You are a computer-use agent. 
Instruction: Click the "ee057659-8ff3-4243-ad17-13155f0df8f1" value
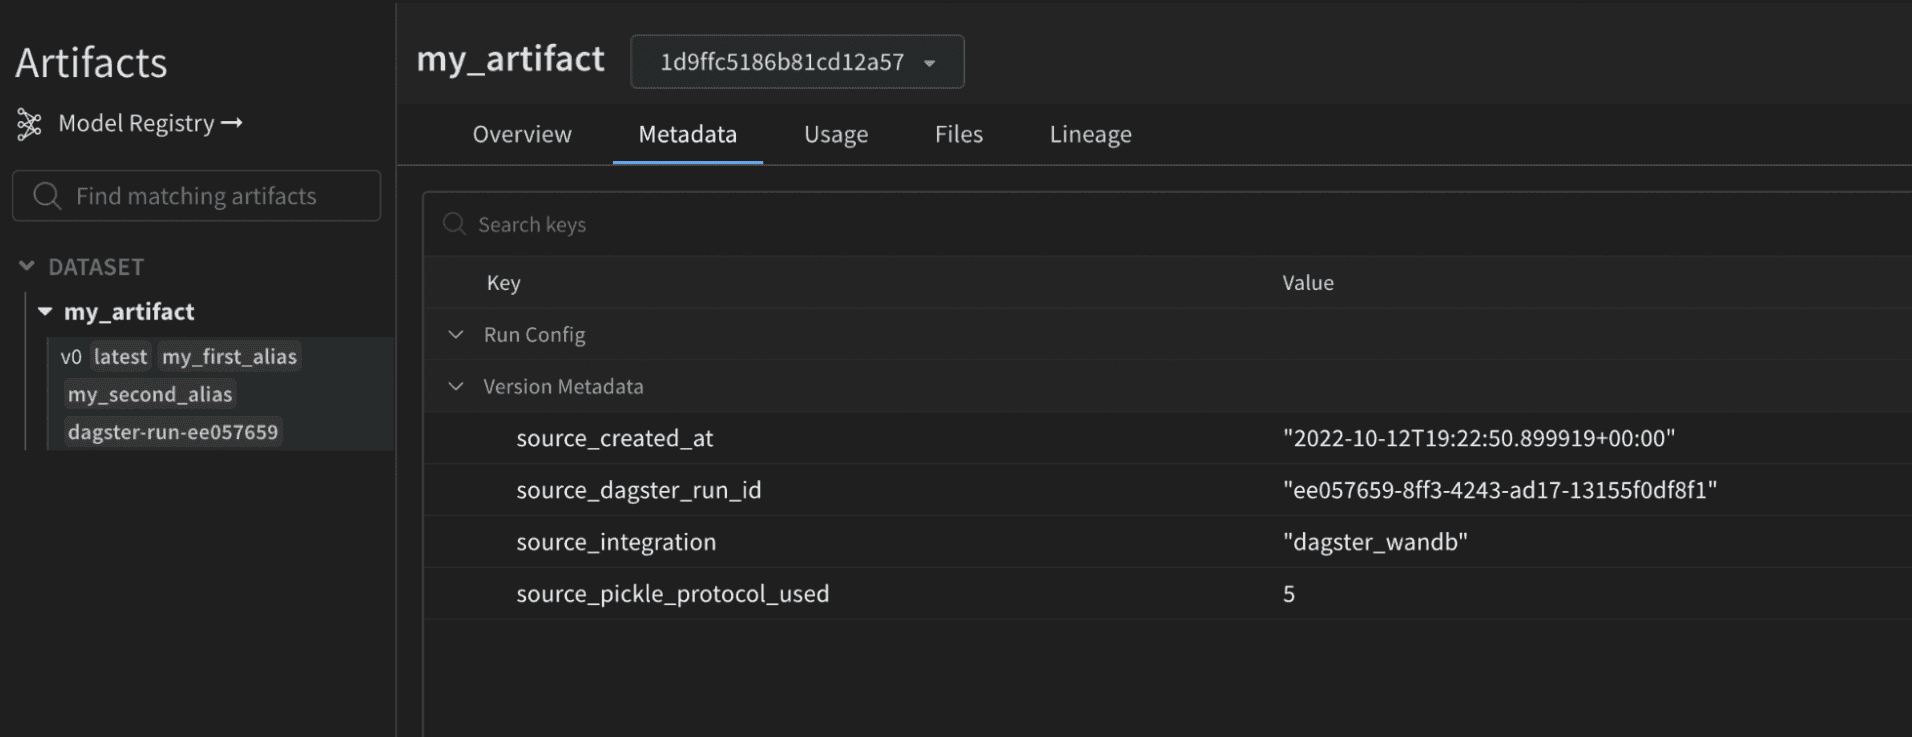click(x=1500, y=490)
